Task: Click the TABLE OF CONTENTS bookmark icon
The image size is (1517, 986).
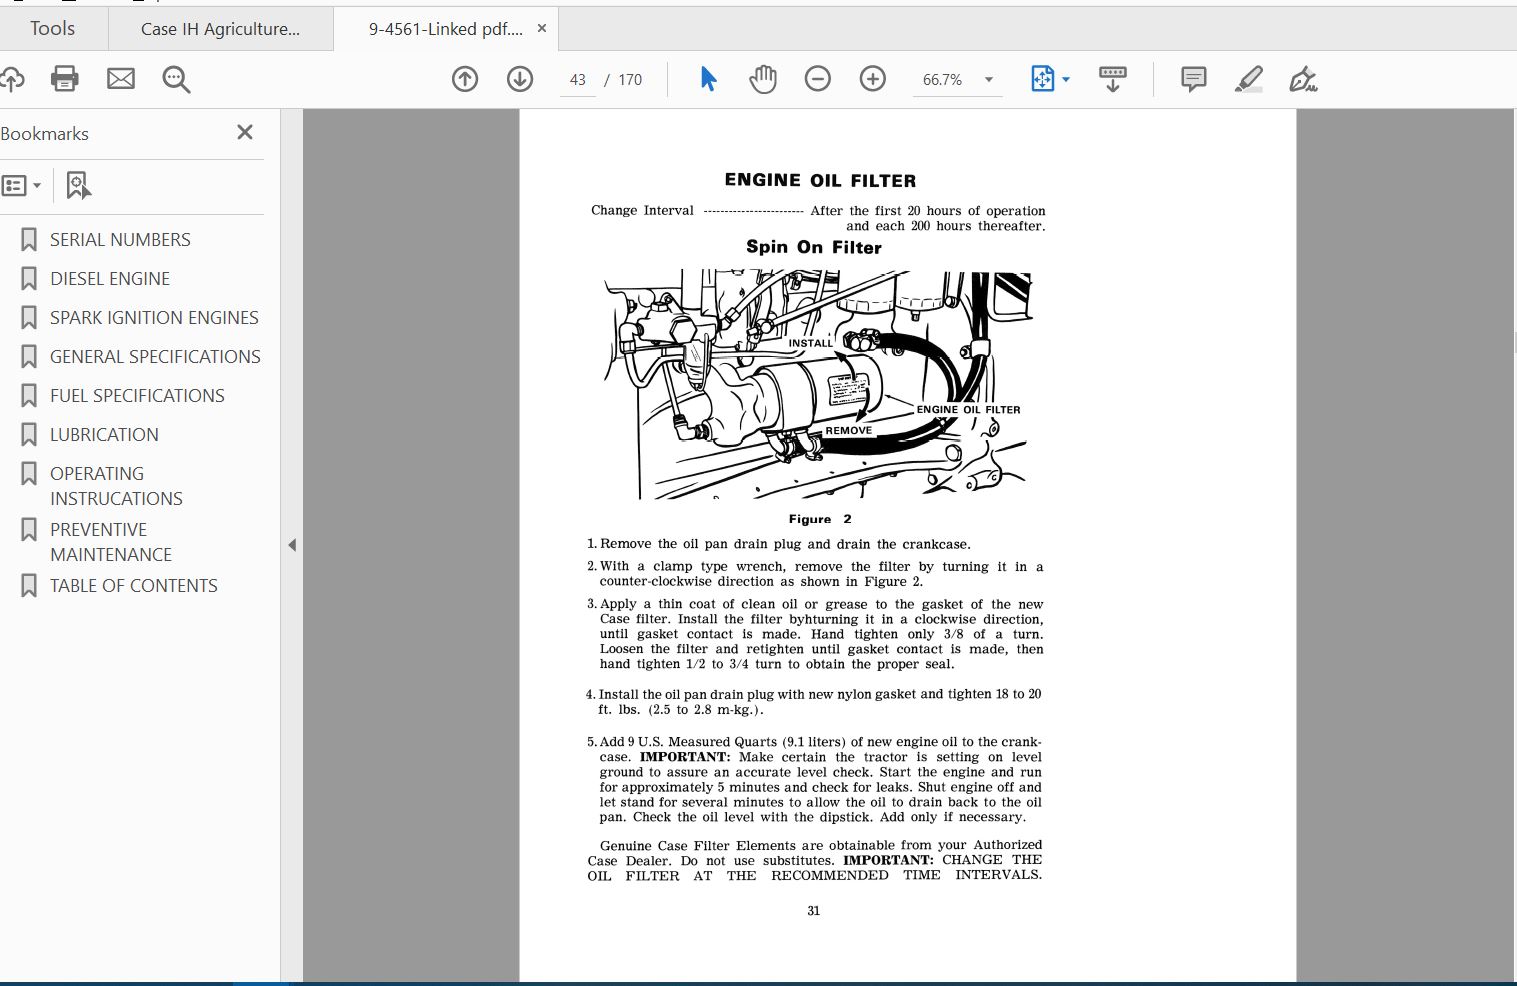Action: (x=29, y=586)
